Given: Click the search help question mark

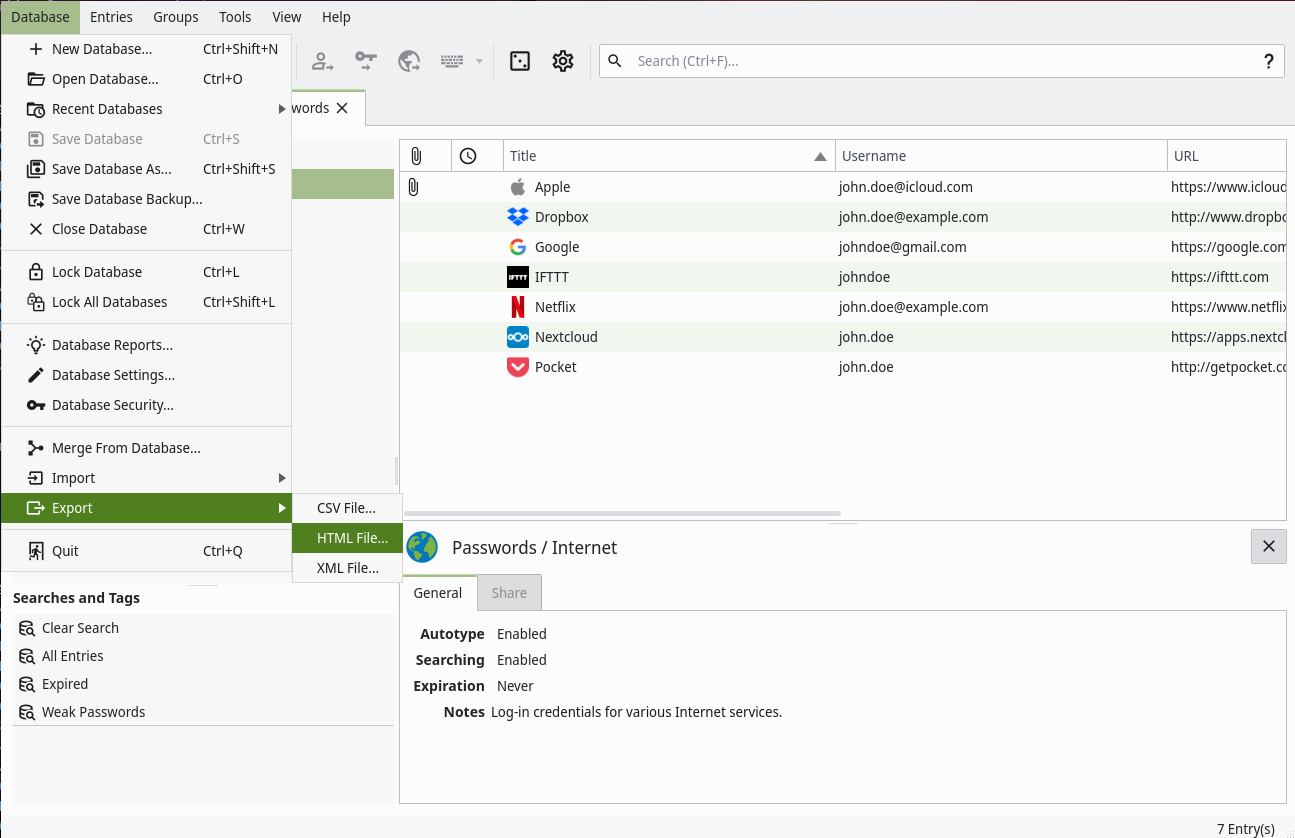Looking at the screenshot, I should click(1268, 61).
